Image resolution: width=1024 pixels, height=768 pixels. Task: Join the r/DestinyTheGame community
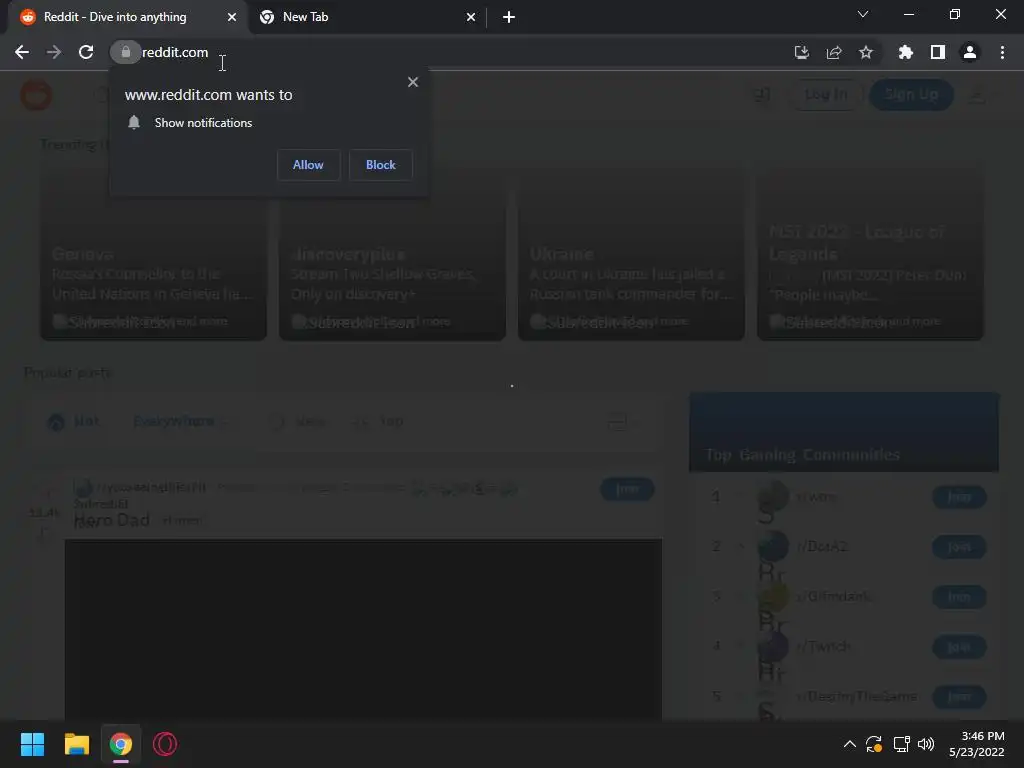(959, 696)
